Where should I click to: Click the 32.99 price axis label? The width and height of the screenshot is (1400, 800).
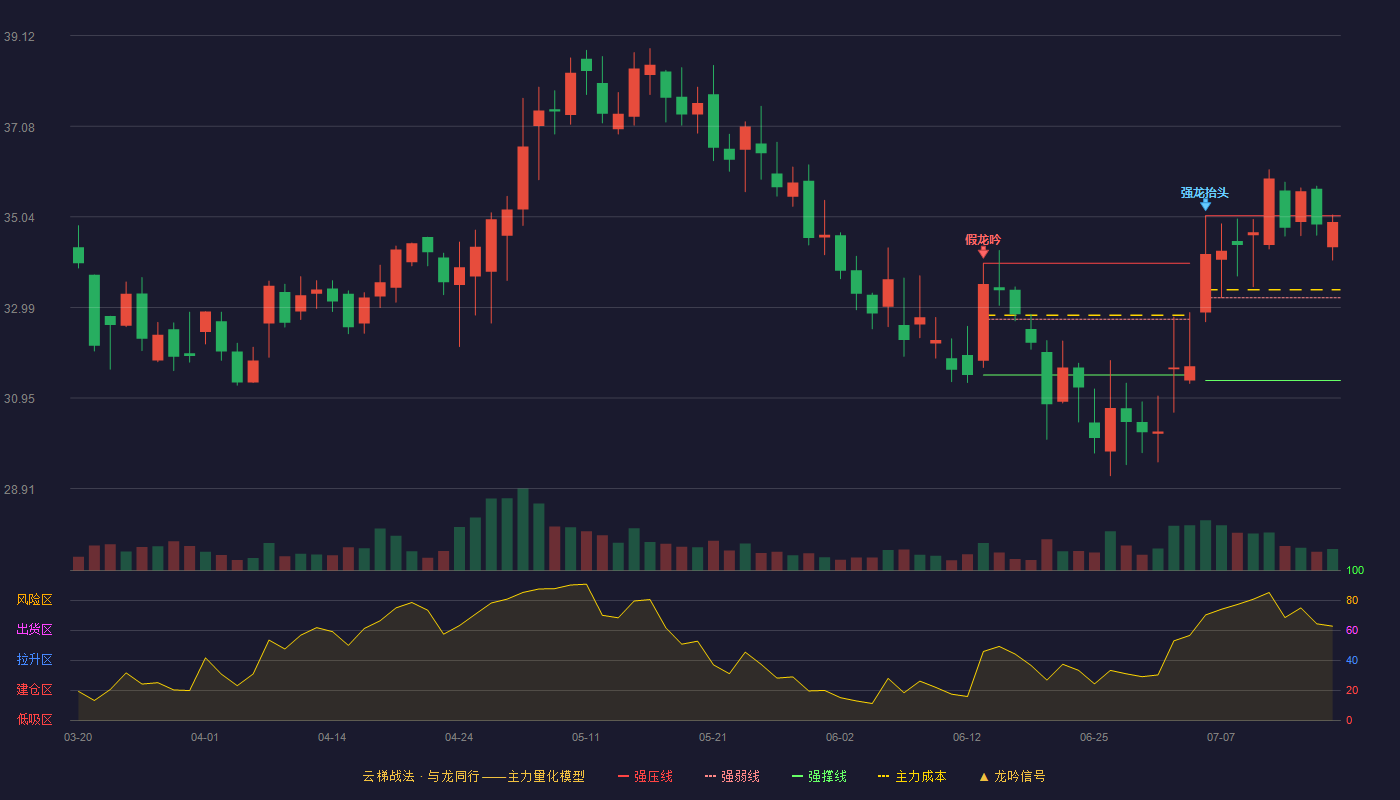(19, 308)
